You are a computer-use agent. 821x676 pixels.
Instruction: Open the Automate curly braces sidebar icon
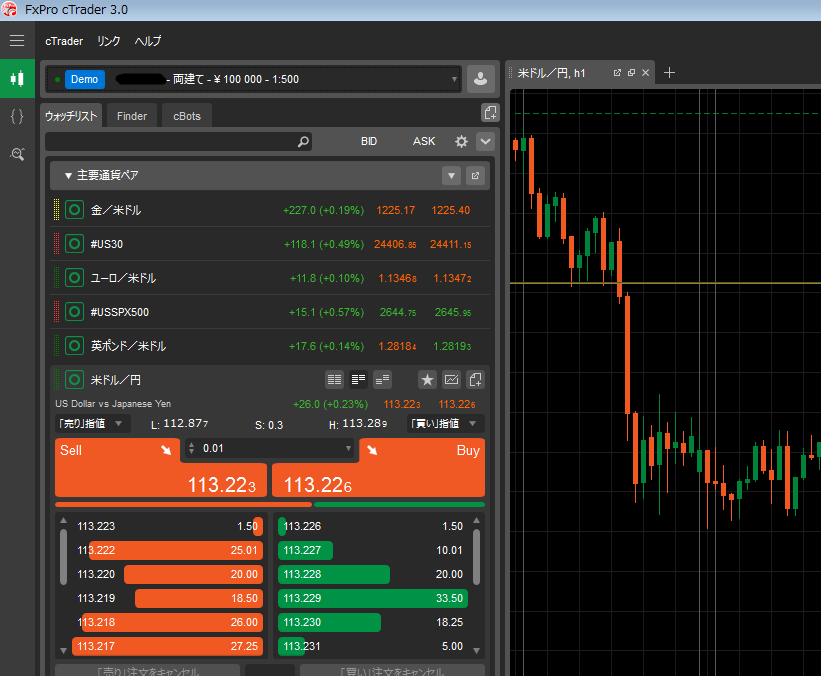[17, 116]
